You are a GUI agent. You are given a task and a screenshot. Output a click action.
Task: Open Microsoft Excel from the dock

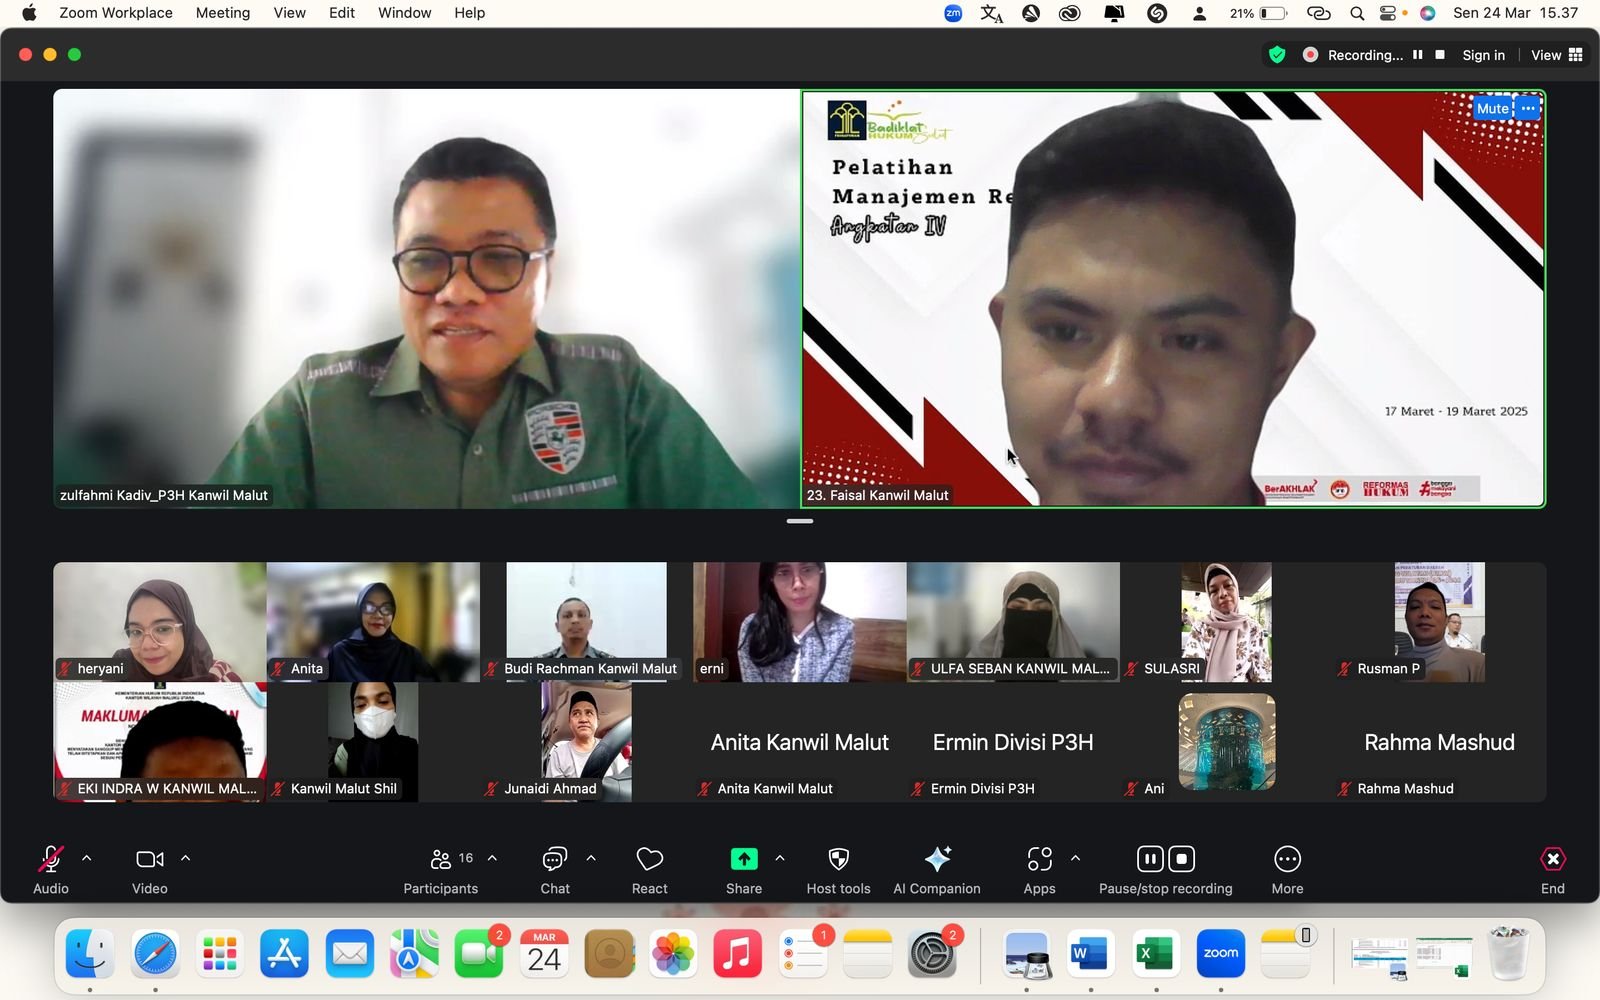click(x=1156, y=953)
